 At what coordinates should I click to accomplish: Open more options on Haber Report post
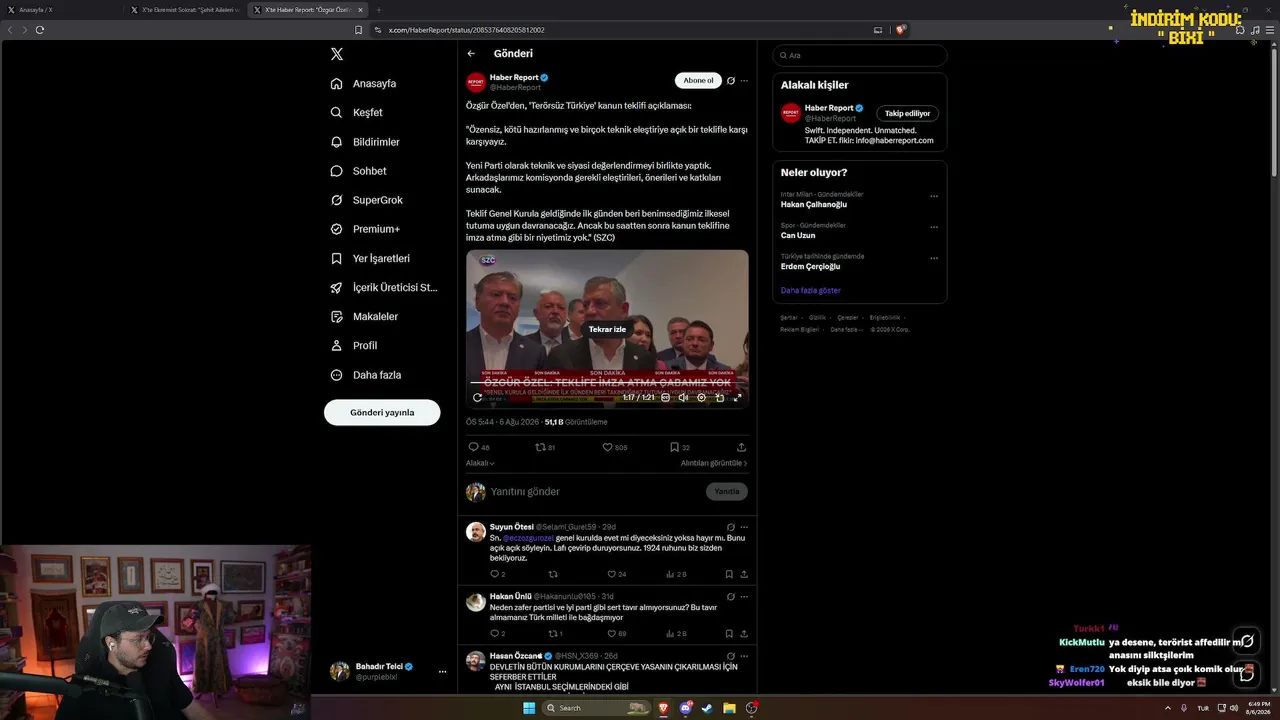[x=744, y=81]
